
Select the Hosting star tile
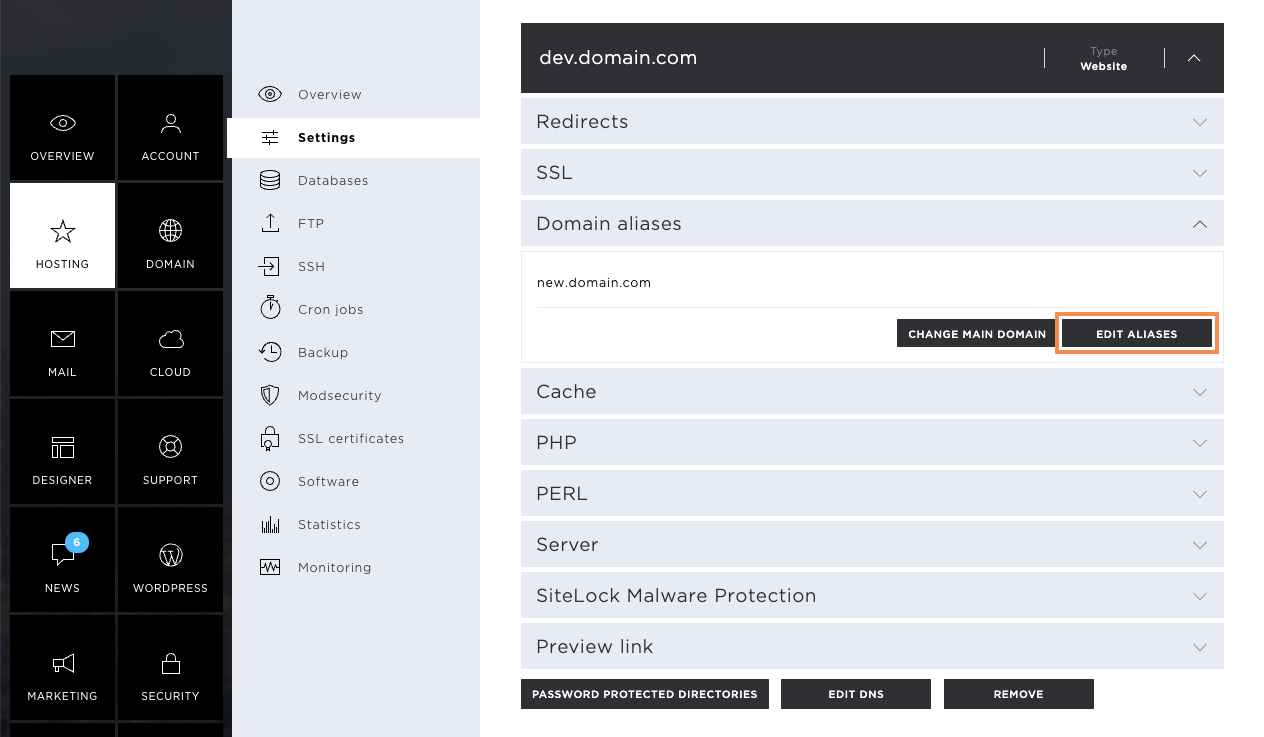(62, 236)
